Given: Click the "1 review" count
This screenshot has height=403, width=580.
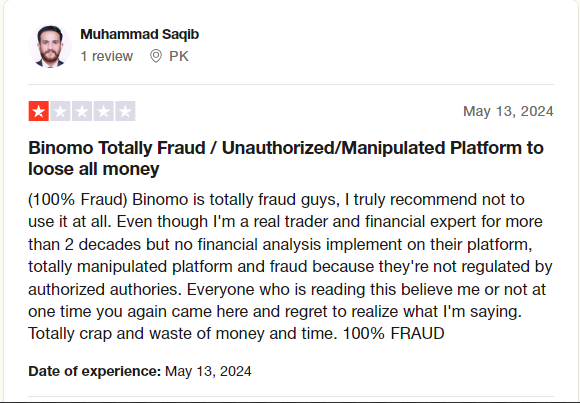Looking at the screenshot, I should [x=107, y=56].
